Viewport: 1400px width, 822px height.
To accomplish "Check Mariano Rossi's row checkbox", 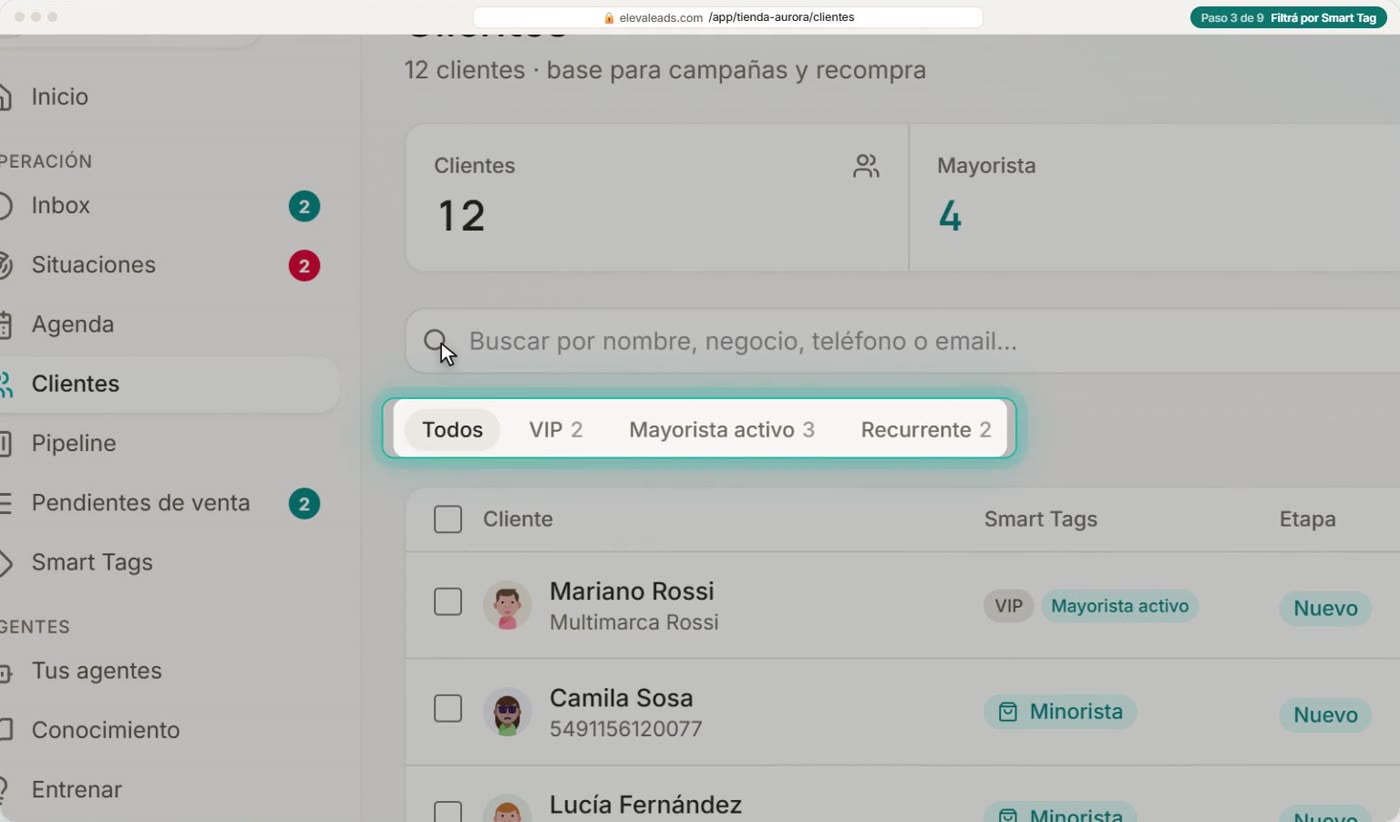I will [x=448, y=602].
